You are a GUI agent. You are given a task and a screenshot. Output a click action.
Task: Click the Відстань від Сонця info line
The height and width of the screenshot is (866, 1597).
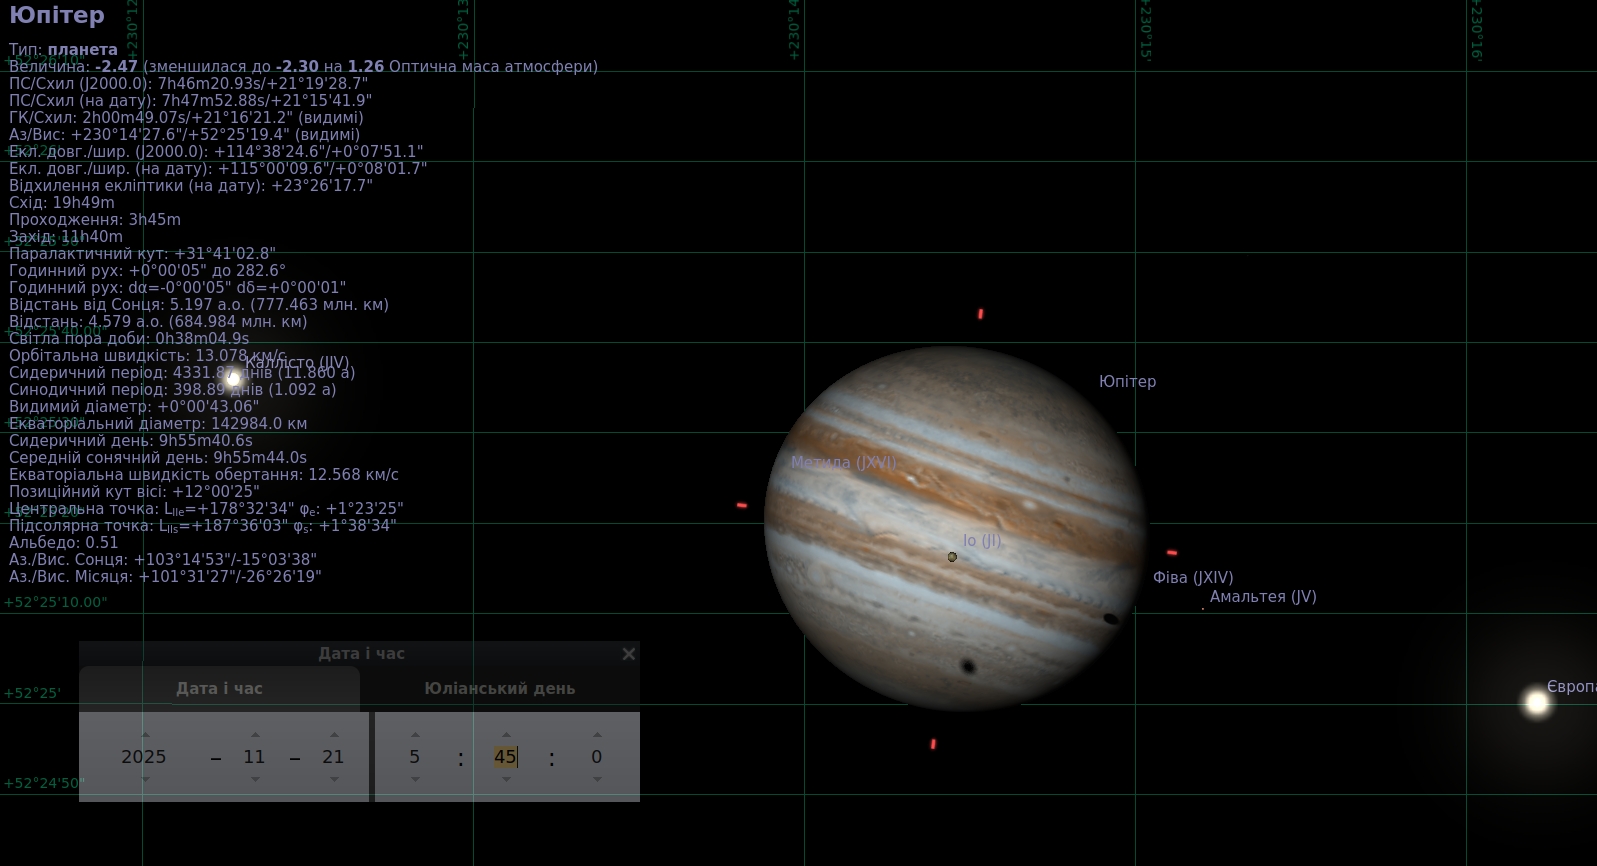tap(199, 304)
